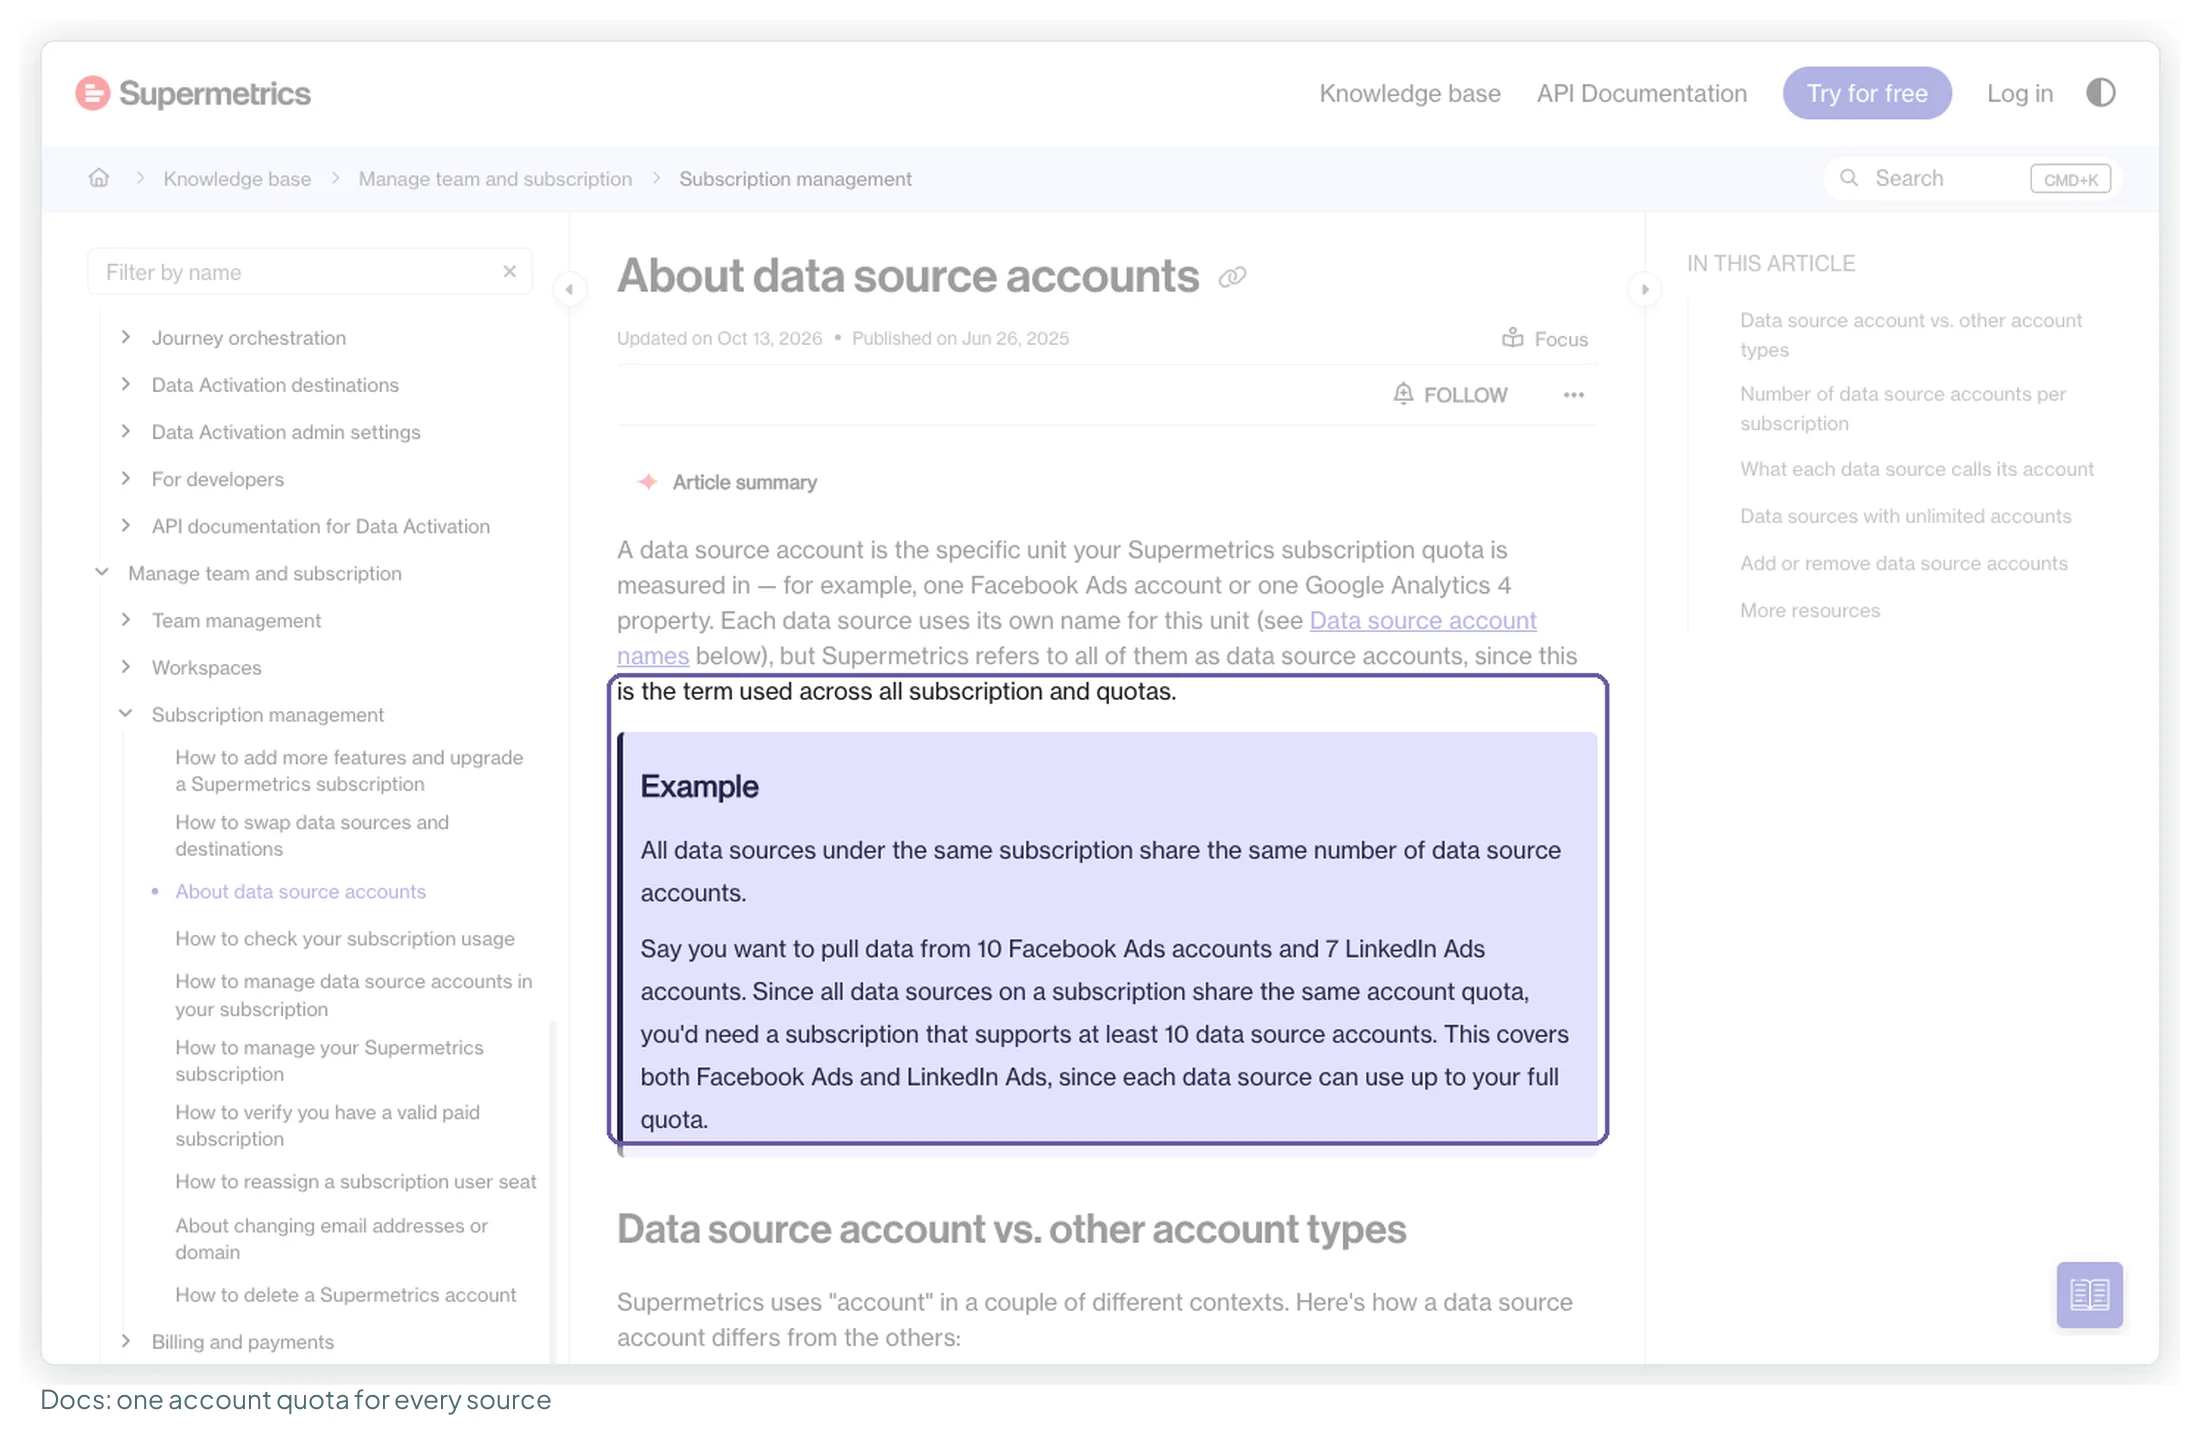2200x1439 pixels.
Task: Copy article link icon beside title
Action: click(x=1232, y=277)
